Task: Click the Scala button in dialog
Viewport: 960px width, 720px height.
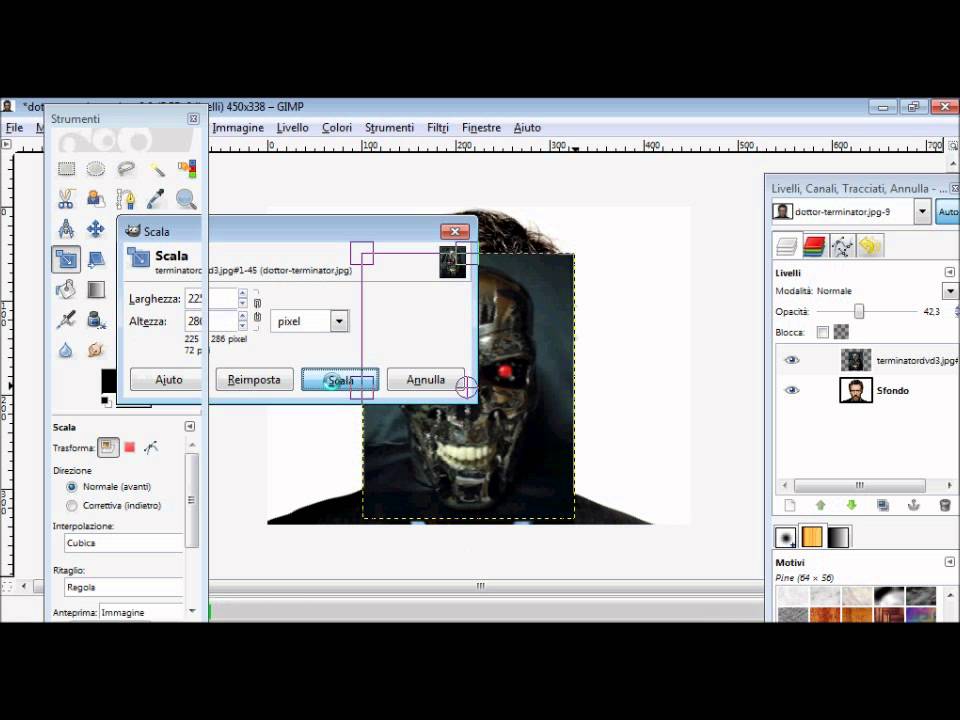Action: click(340, 380)
